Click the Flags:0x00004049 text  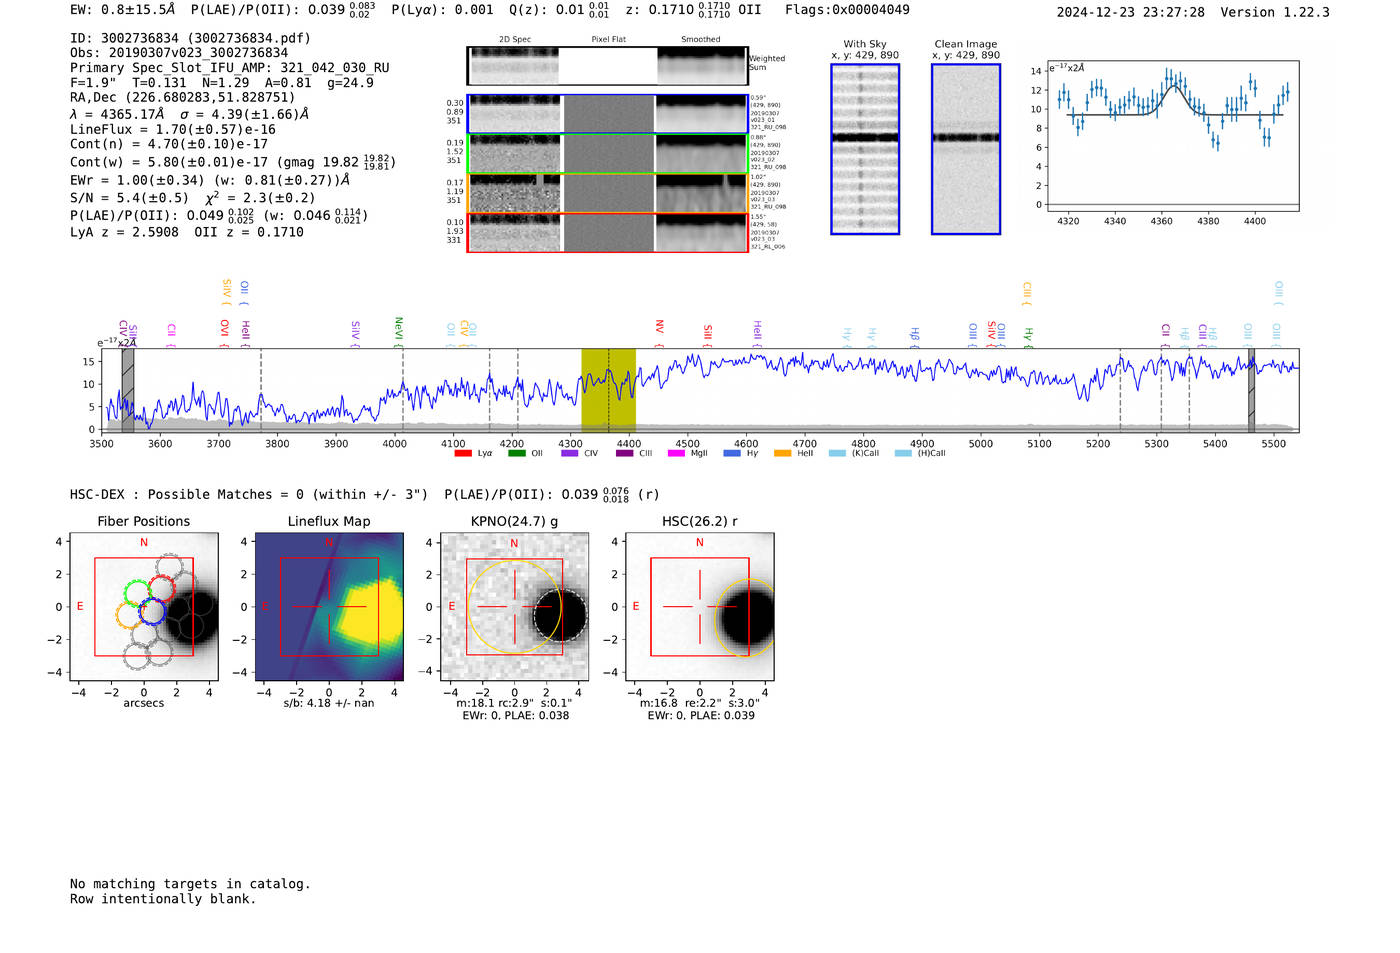tap(848, 10)
